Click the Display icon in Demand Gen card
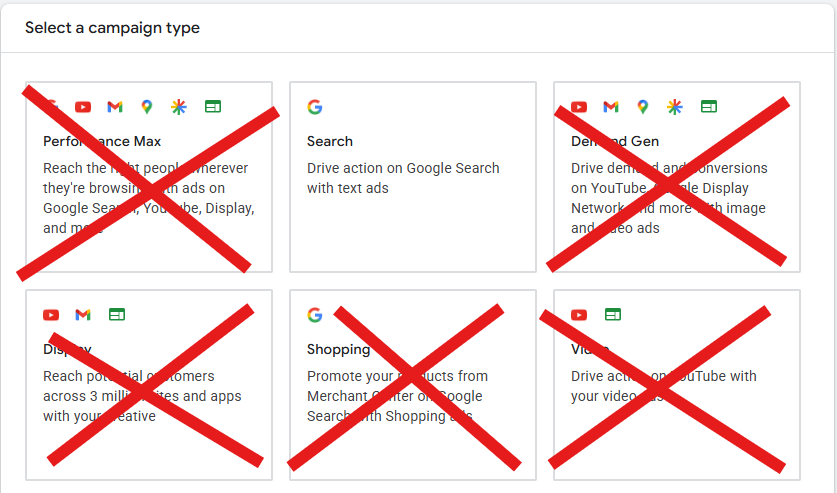The width and height of the screenshot is (837, 493). 709,107
